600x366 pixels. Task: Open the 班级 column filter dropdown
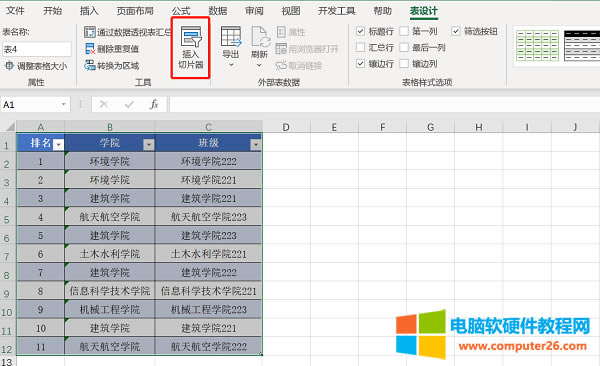click(x=255, y=144)
